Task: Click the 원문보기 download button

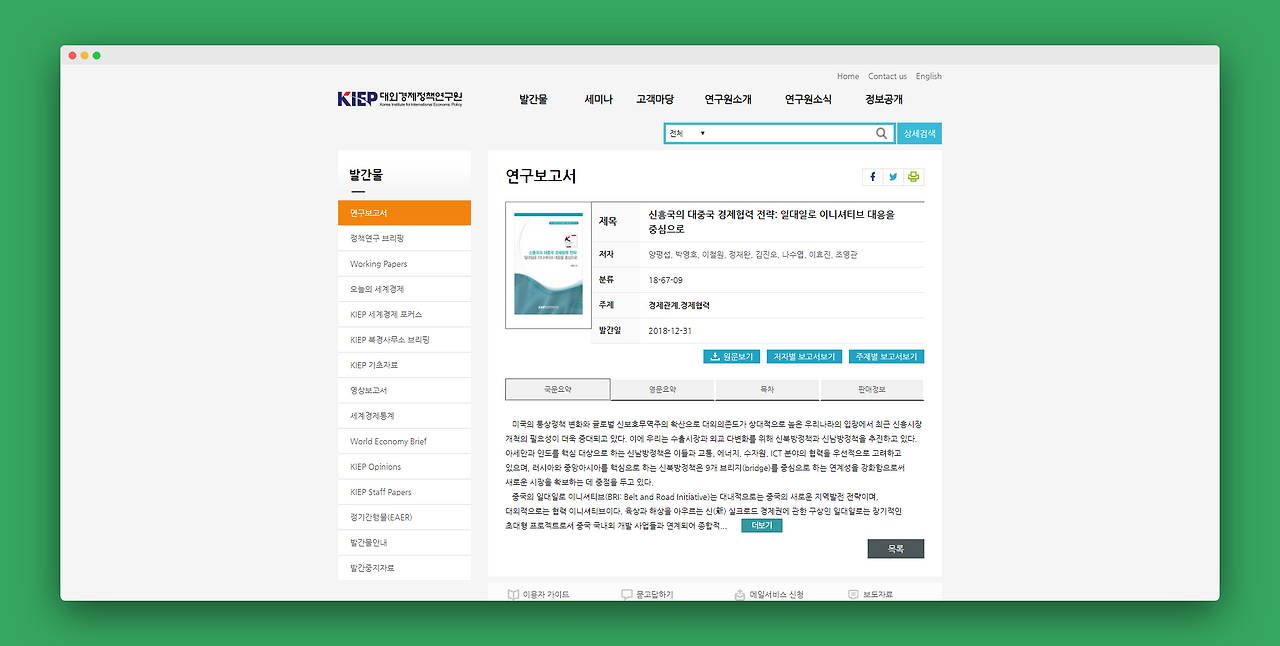Action: 731,356
